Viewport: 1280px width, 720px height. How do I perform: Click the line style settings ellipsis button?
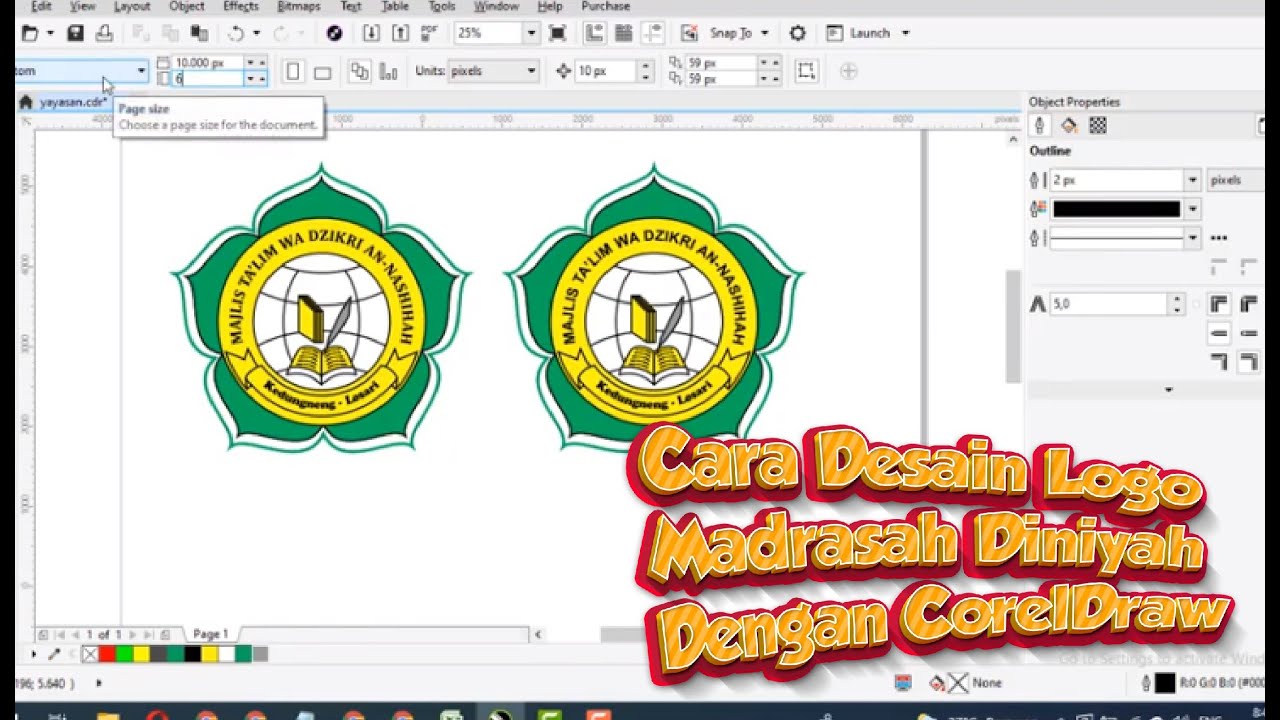click(1218, 238)
